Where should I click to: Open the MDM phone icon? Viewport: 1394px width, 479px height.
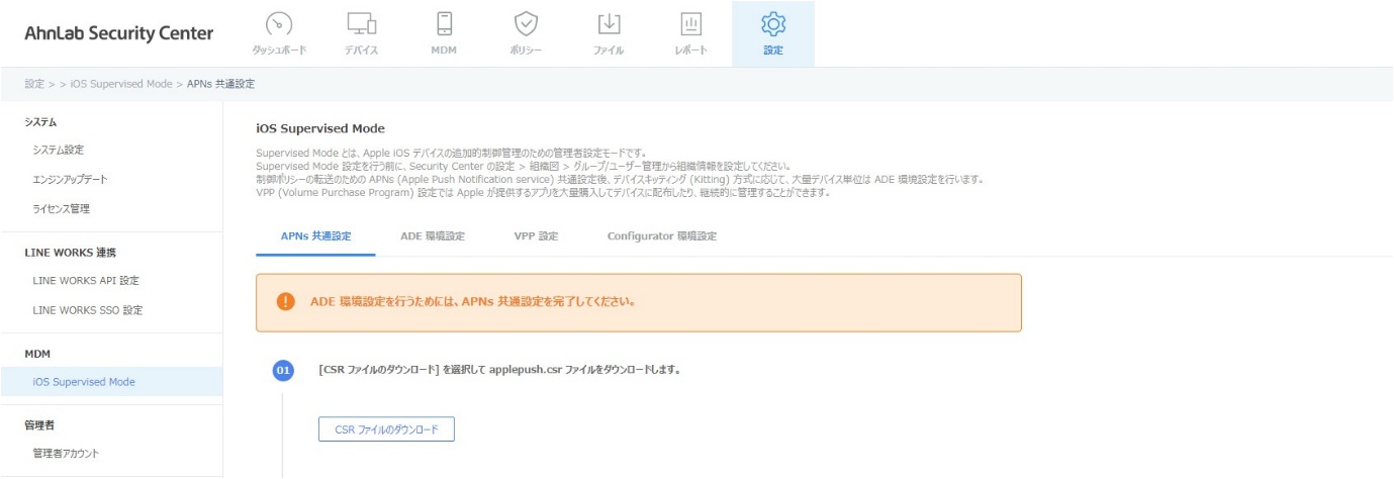[444, 24]
